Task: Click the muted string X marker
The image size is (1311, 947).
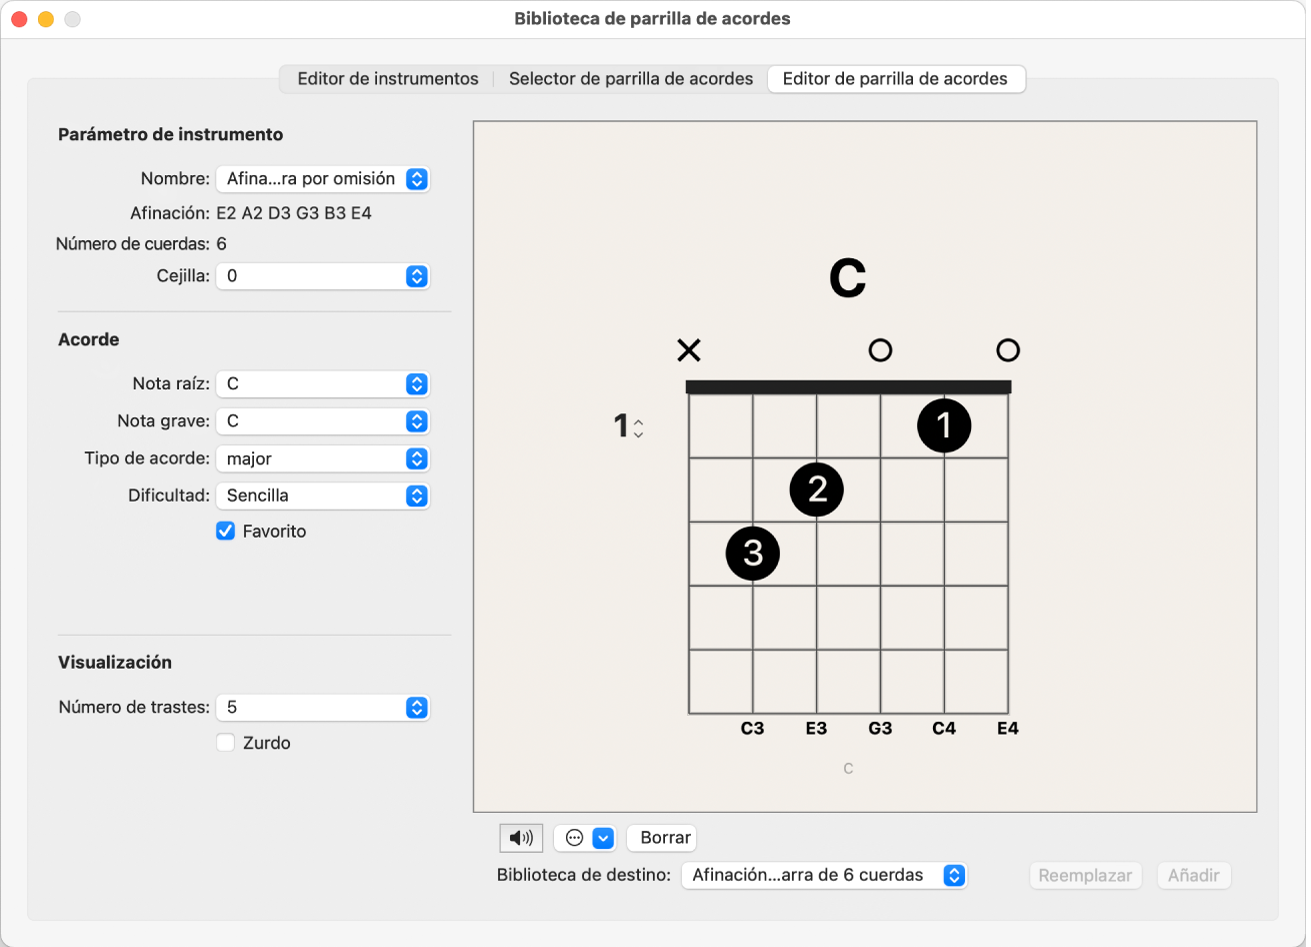Action: pos(689,350)
